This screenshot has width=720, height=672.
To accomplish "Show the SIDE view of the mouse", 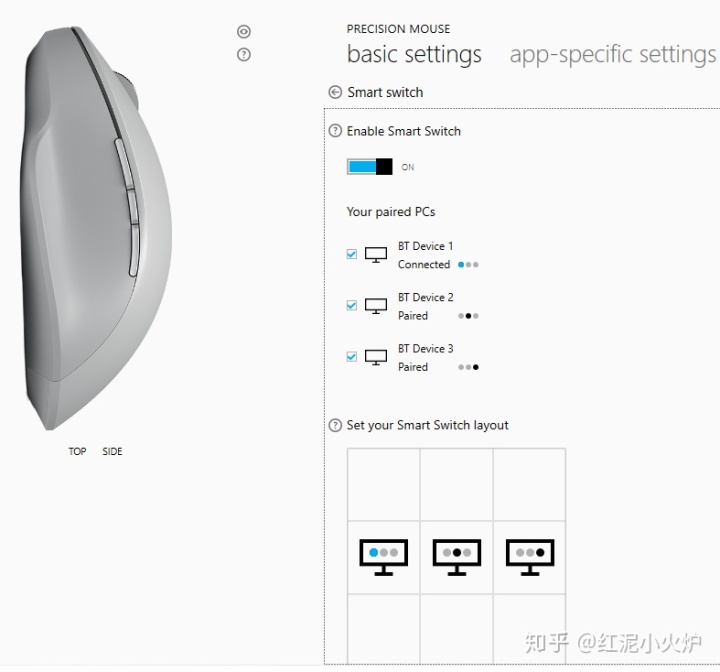I will 112,452.
